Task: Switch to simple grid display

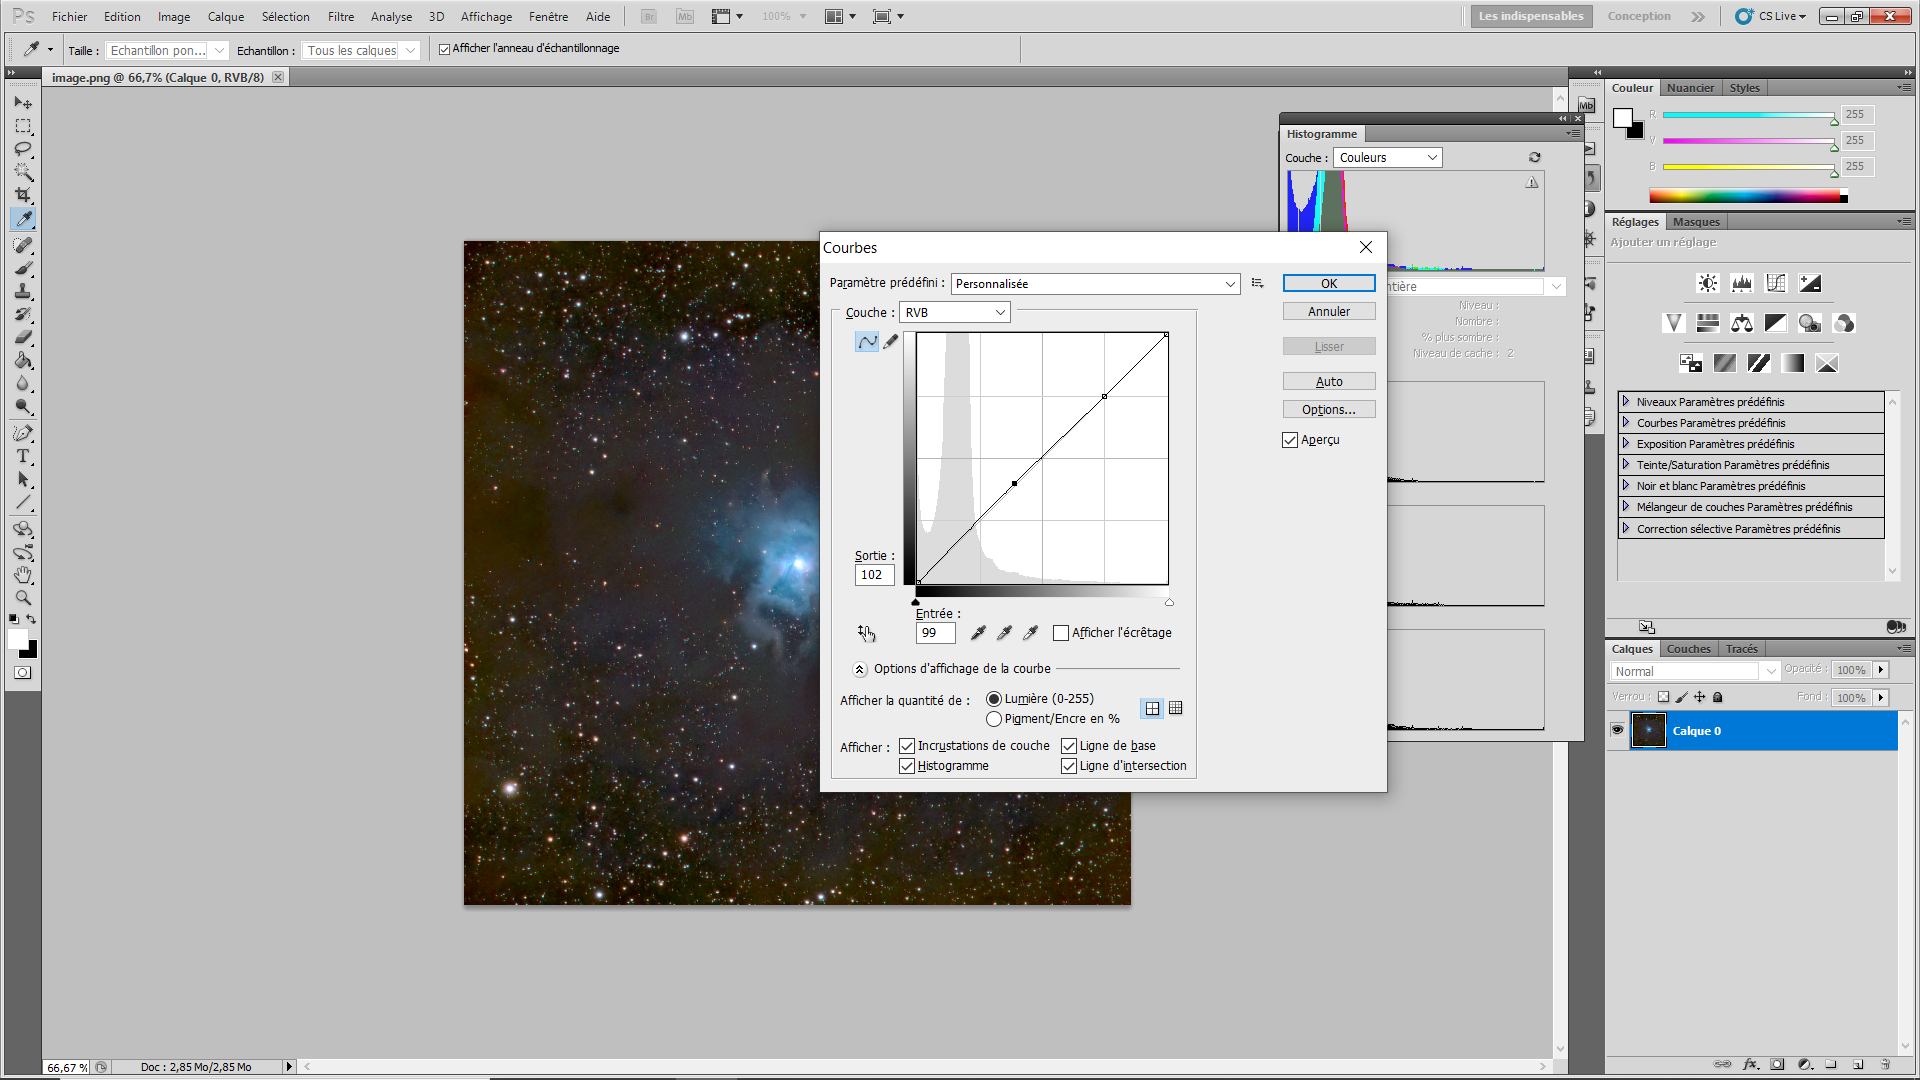Action: (x=1152, y=708)
